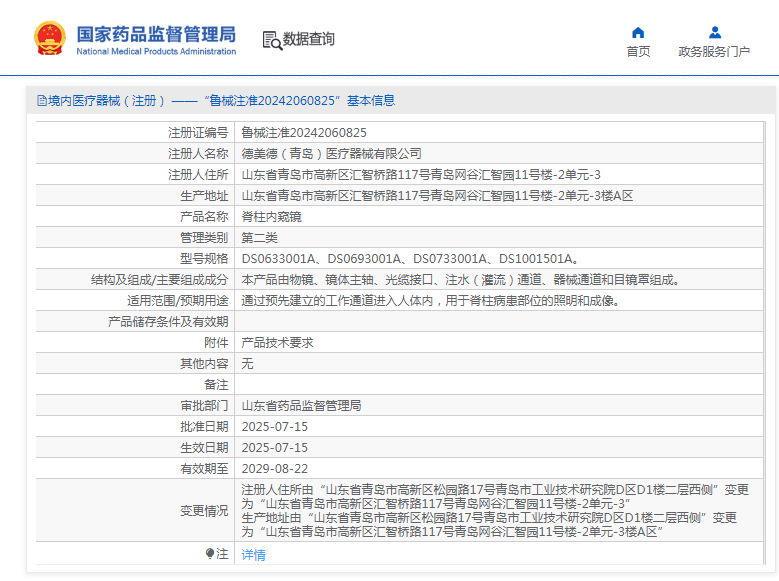Go to 首页 label
Screen dimensions: 779x581
(638, 52)
